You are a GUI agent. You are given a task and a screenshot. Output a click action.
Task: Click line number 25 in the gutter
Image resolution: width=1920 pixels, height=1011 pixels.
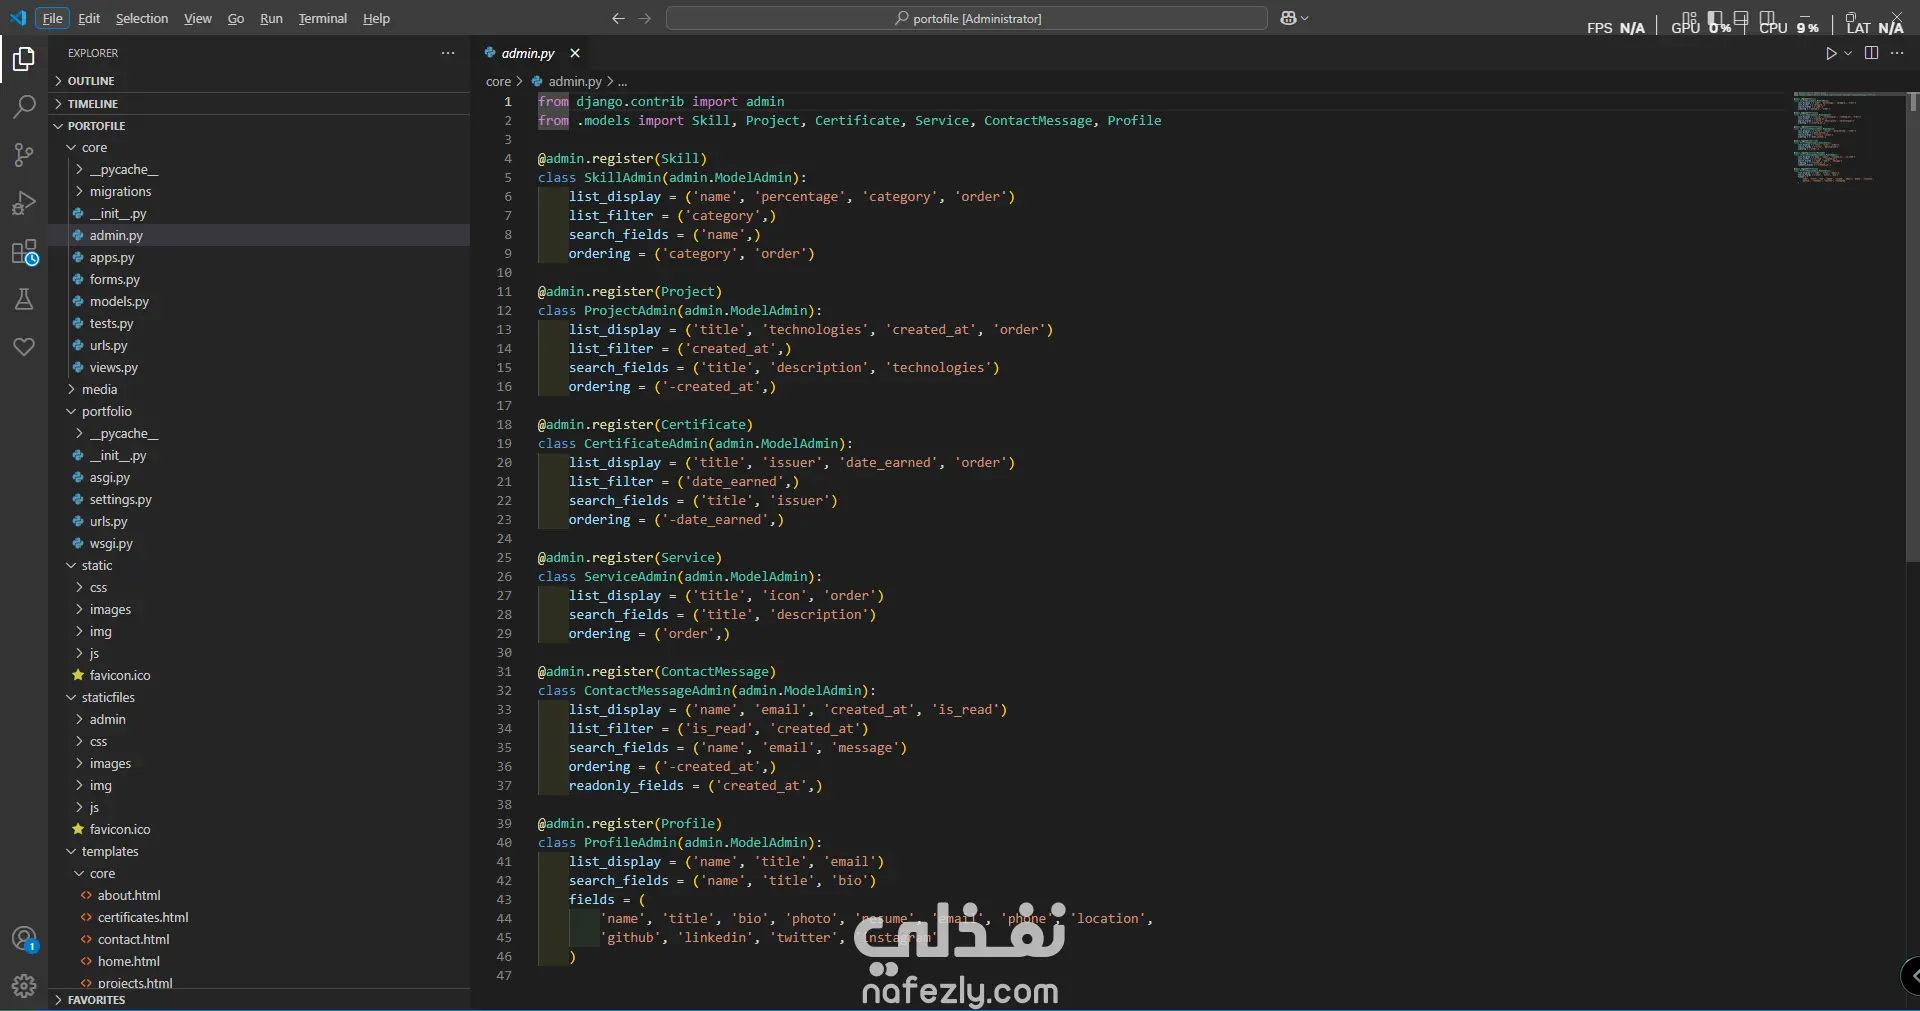click(504, 558)
